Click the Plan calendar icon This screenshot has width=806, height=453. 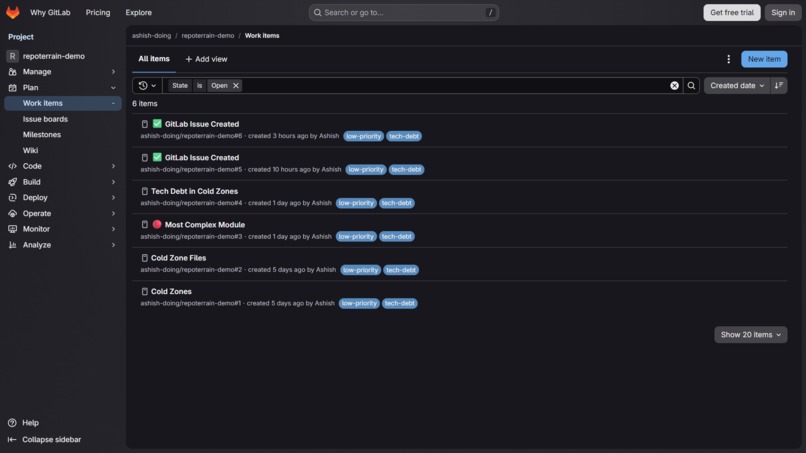(12, 88)
